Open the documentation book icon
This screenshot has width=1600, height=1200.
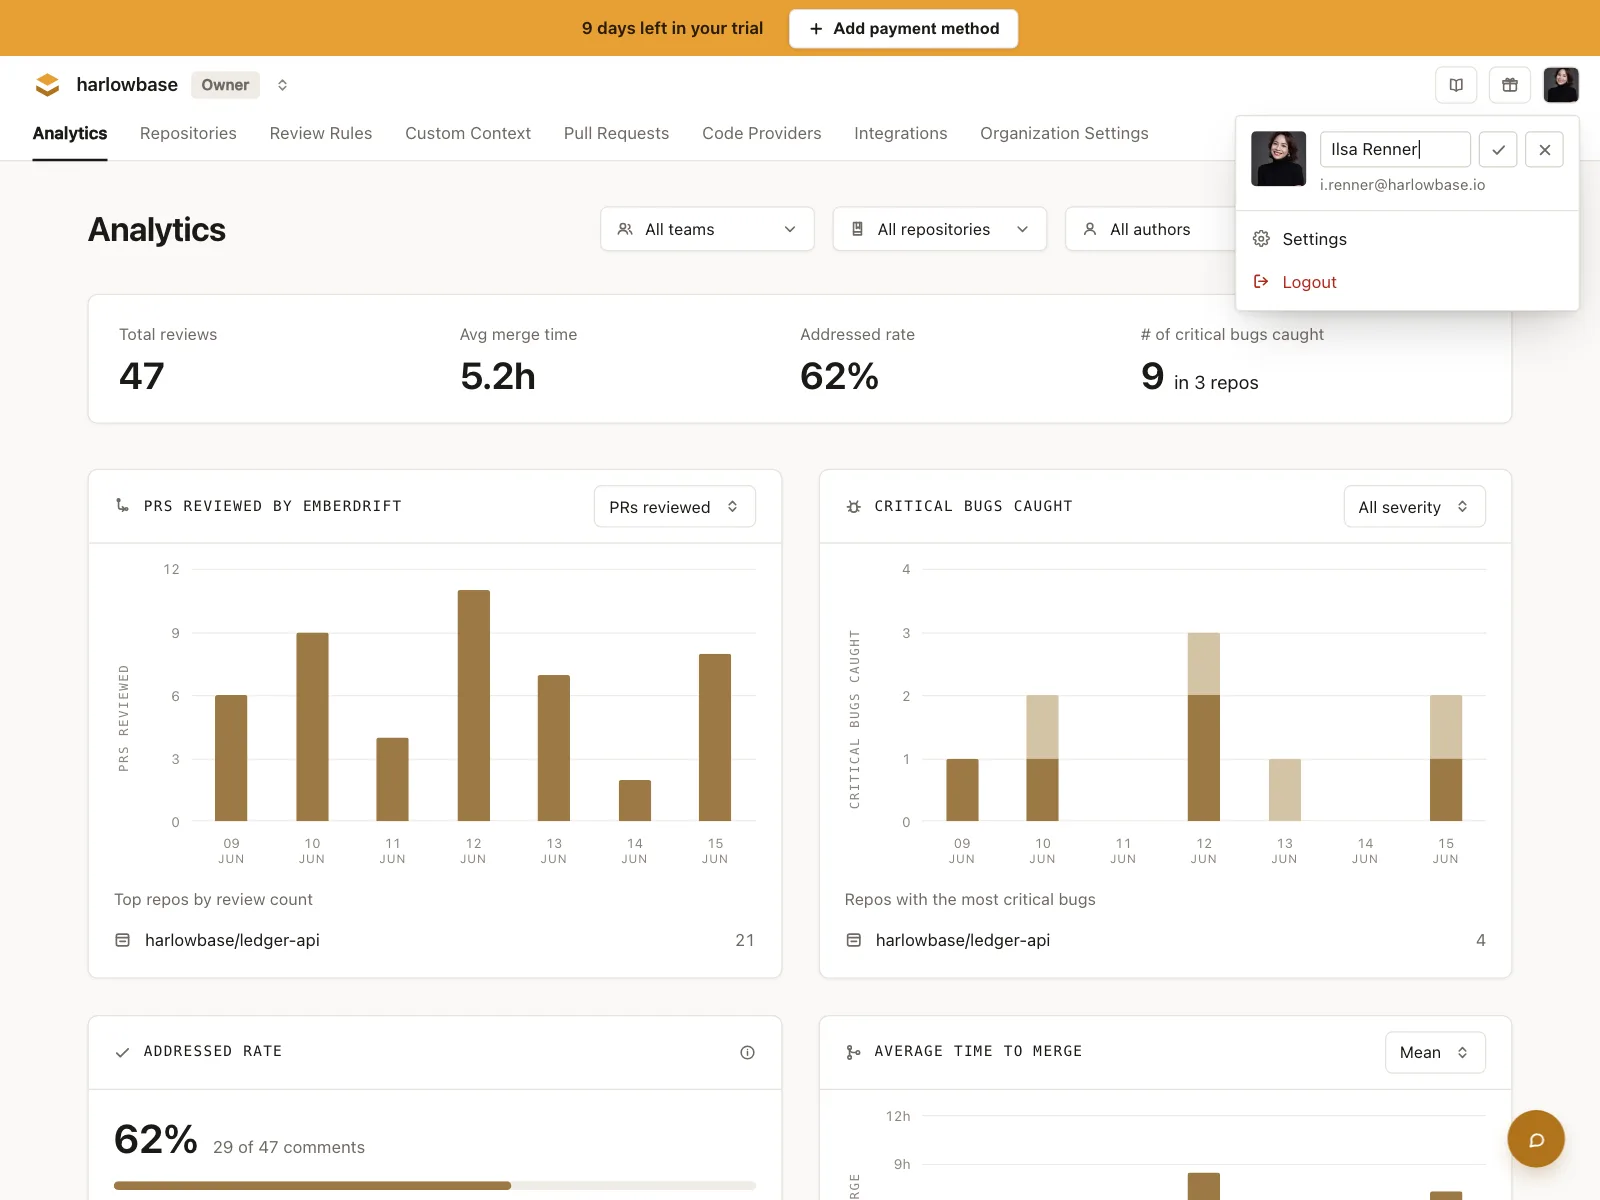(1456, 85)
